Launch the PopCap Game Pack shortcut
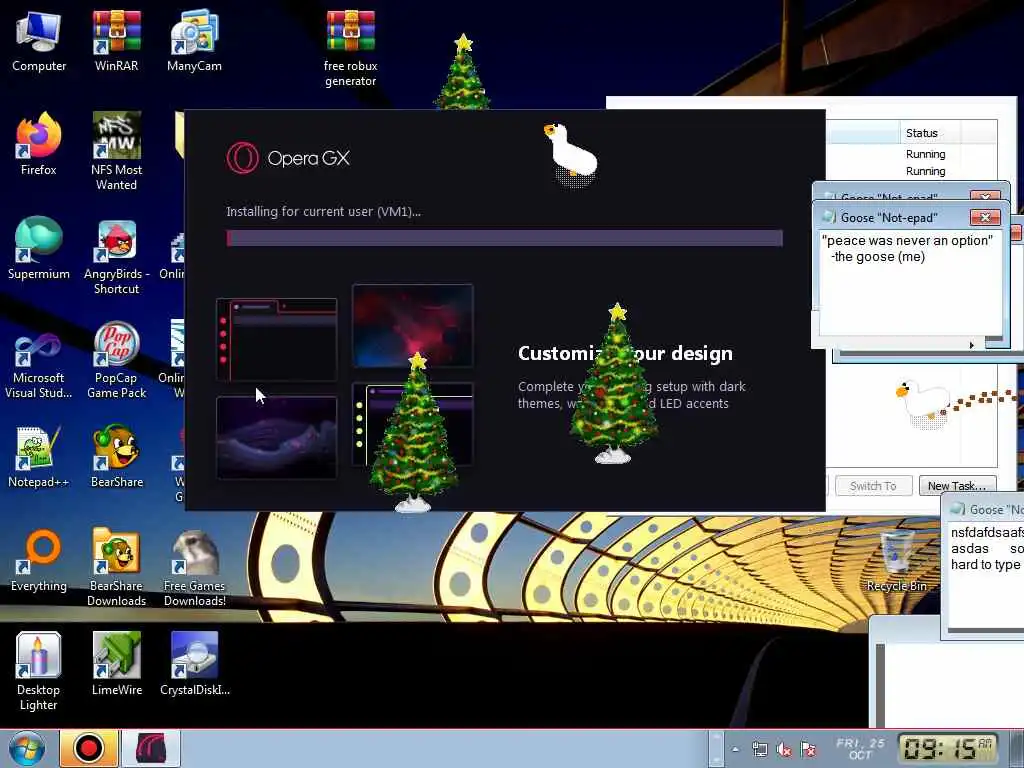Image resolution: width=1024 pixels, height=768 pixels. click(116, 360)
